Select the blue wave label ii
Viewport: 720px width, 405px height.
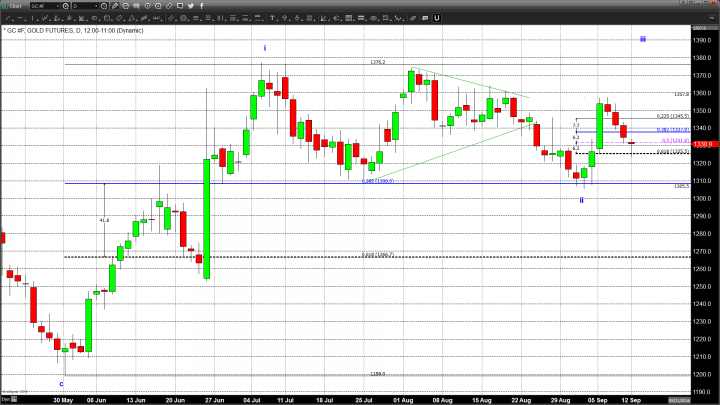tap(581, 200)
